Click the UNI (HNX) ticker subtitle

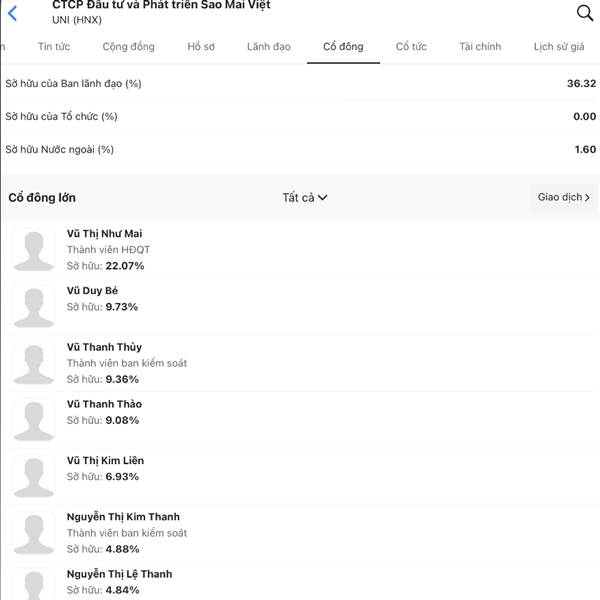(x=77, y=20)
